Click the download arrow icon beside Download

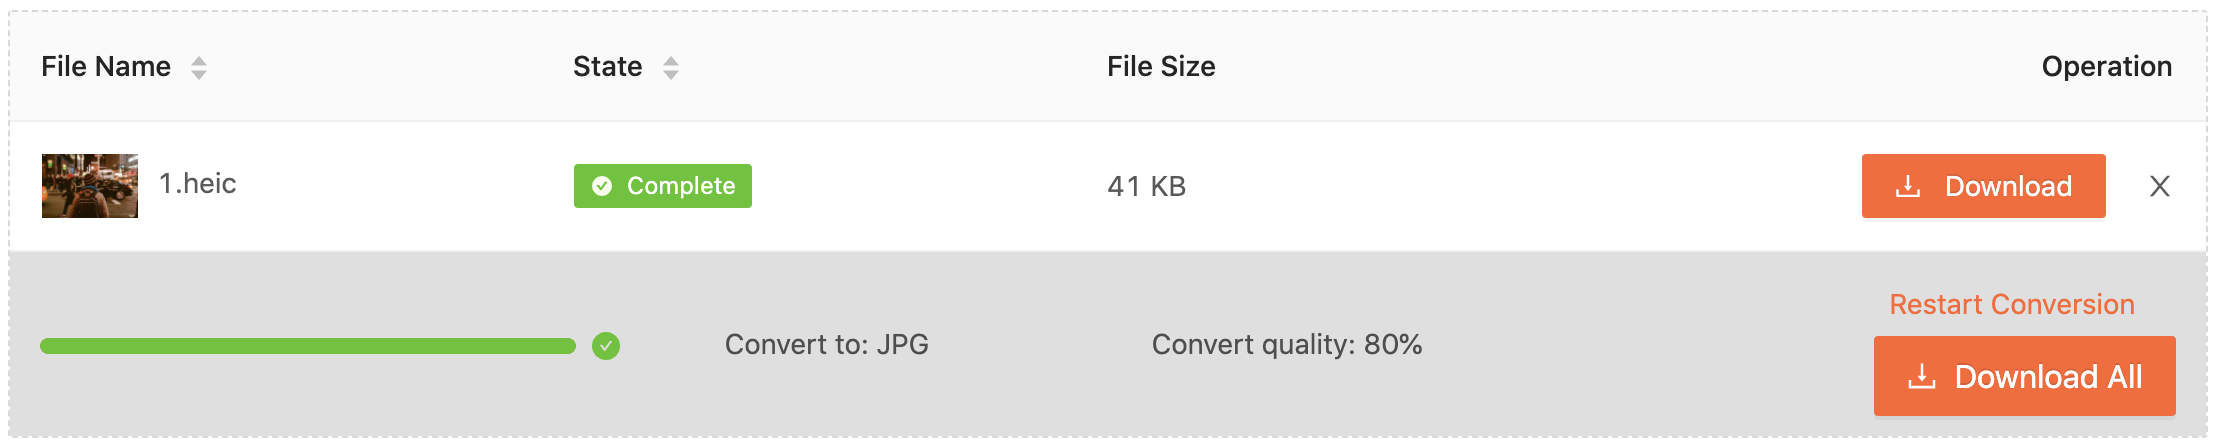(1908, 187)
